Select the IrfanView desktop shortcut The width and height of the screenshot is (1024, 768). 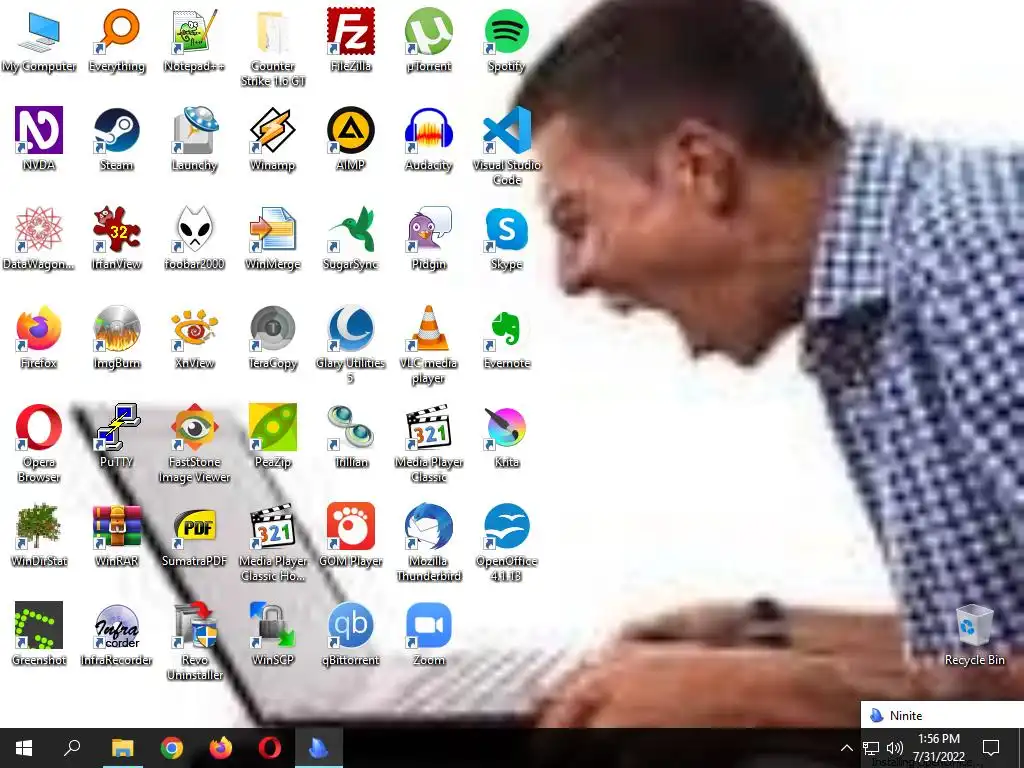tap(116, 238)
